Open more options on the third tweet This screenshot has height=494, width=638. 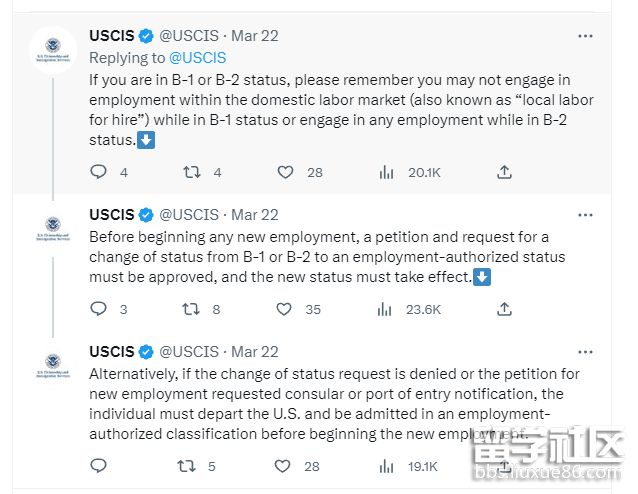click(x=585, y=352)
